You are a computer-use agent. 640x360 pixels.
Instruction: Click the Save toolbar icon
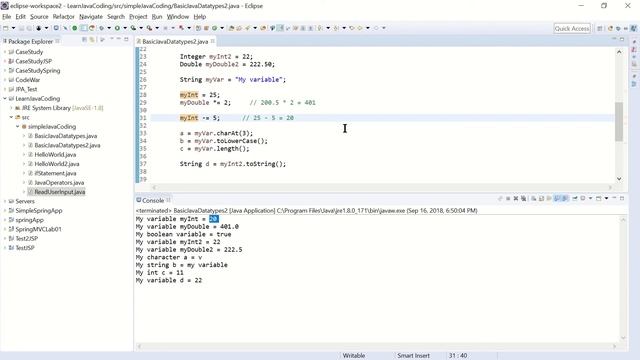[21, 28]
